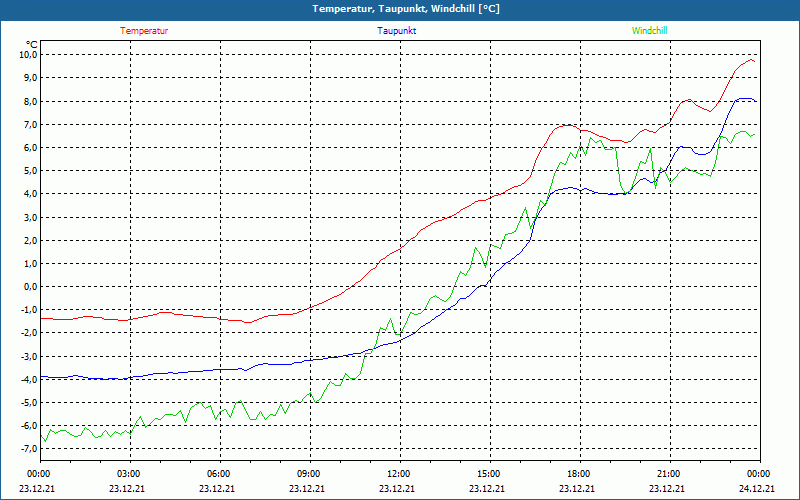
Task: Click the 12:00 time axis label
Action: (398, 474)
